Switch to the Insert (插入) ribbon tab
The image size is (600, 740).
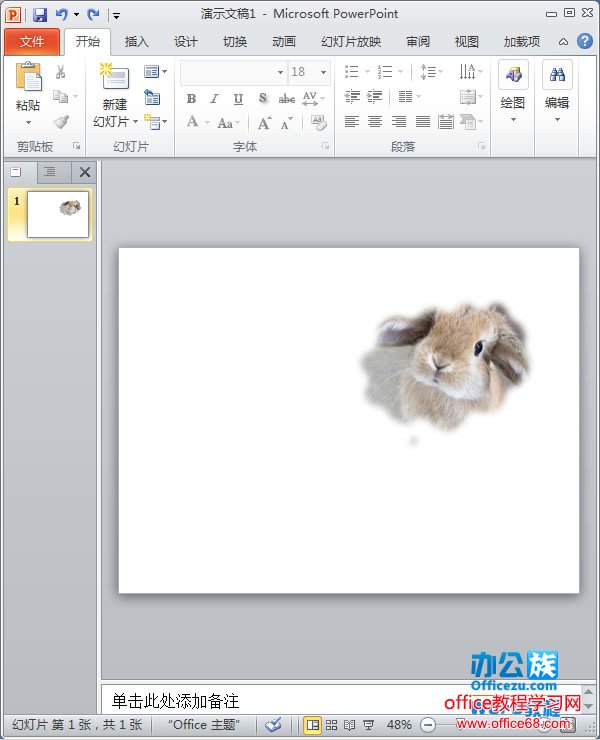pyautogui.click(x=136, y=41)
